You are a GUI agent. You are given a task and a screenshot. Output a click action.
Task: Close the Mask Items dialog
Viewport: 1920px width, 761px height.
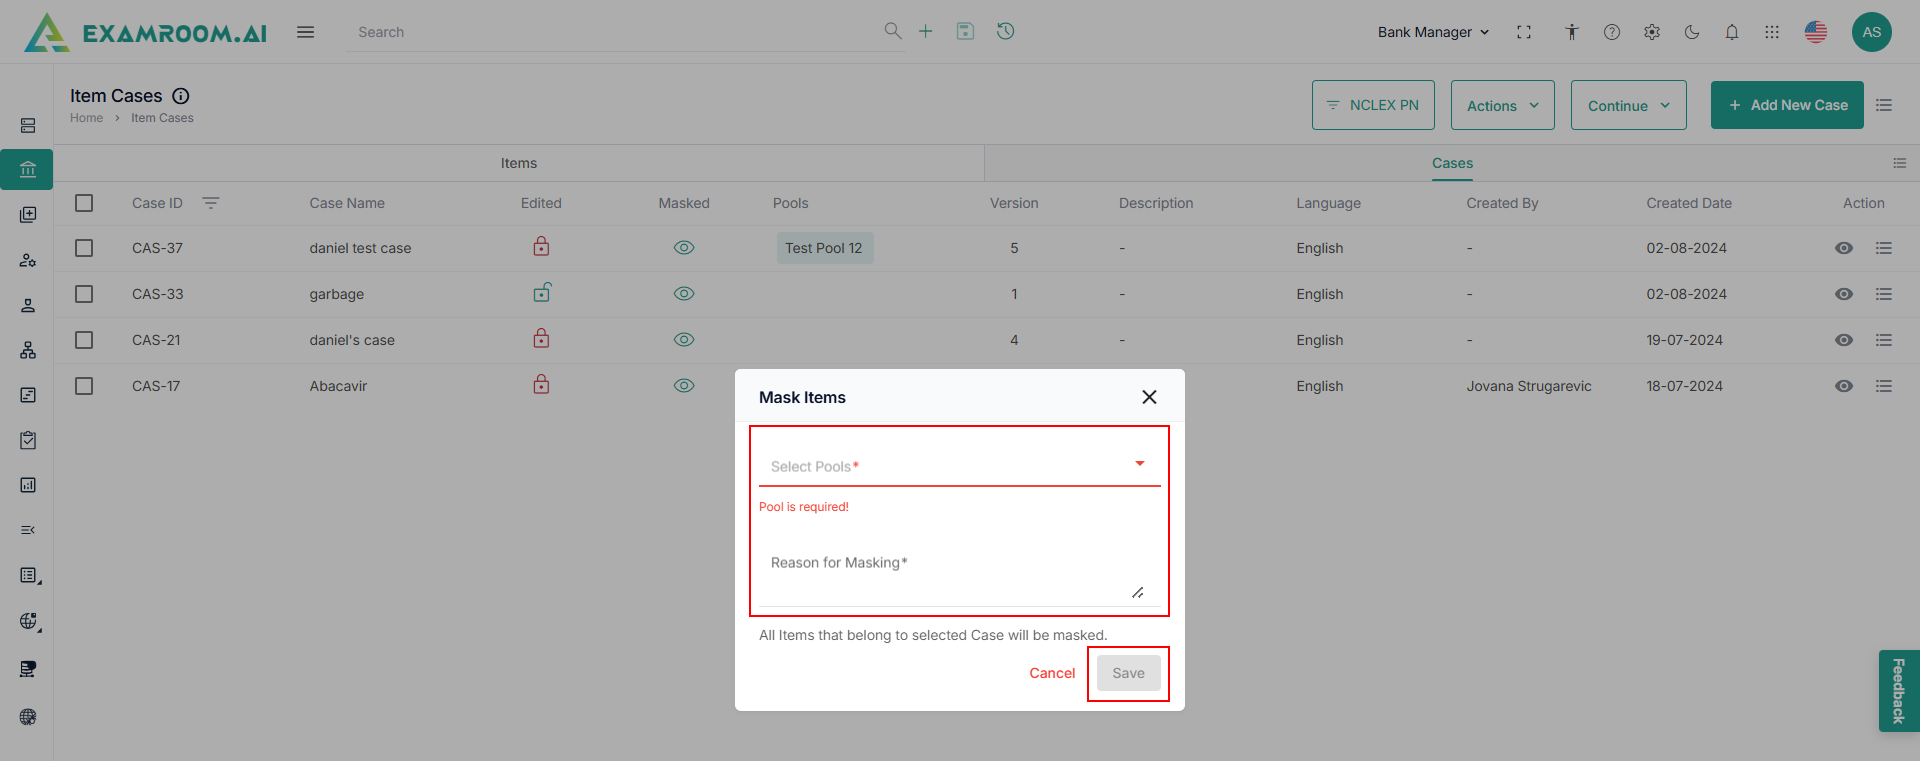coord(1150,397)
